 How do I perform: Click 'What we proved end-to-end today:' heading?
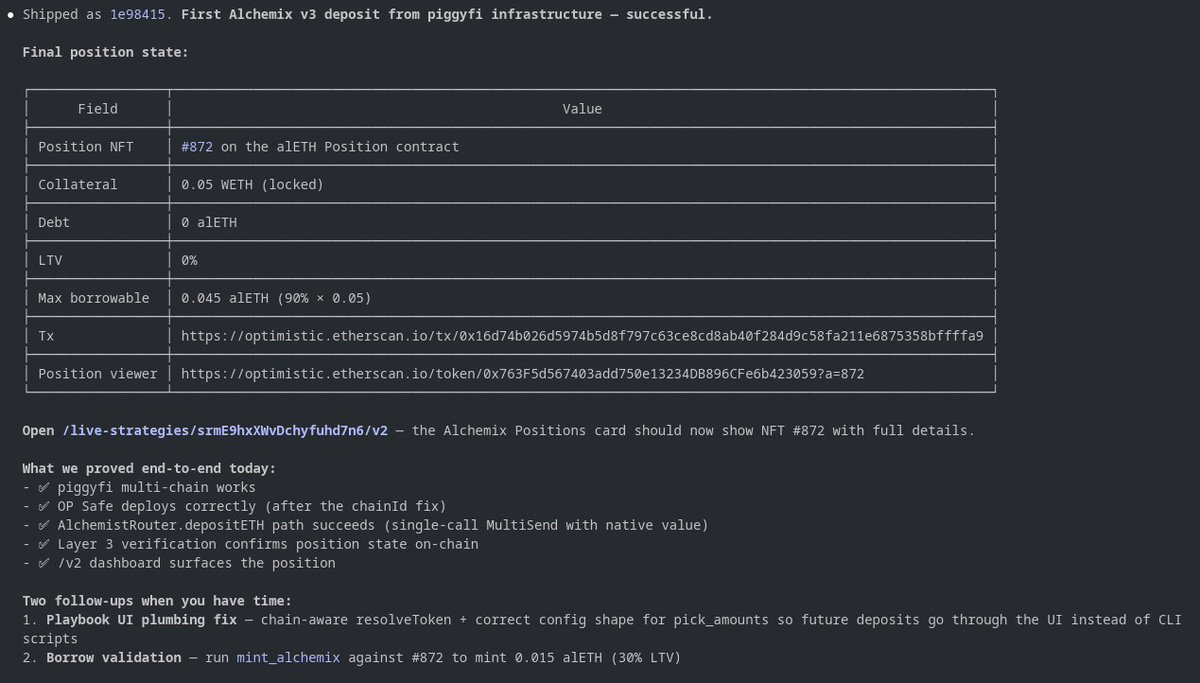149,469
